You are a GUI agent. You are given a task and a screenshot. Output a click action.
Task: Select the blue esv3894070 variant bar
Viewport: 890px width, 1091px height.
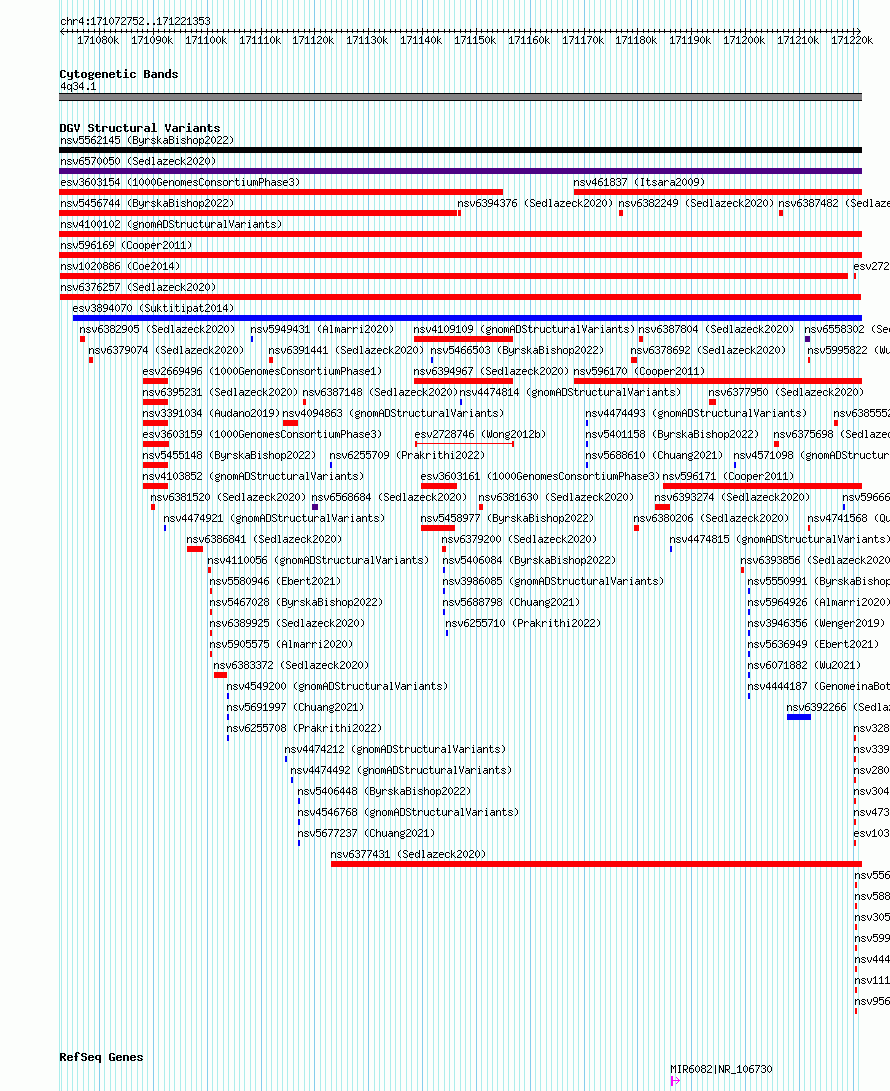[x=467, y=318]
